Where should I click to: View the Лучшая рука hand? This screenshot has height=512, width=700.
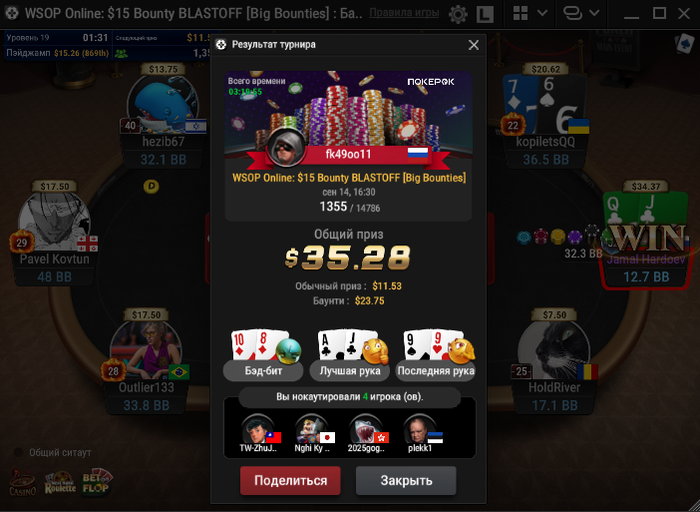point(350,355)
